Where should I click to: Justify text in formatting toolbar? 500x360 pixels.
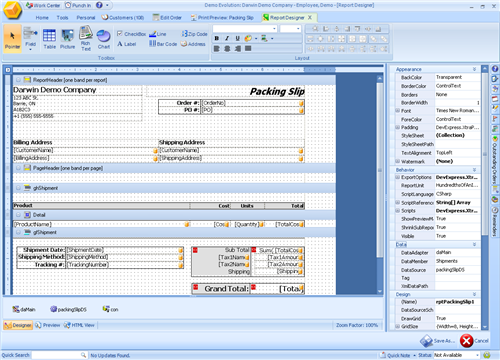click(248, 49)
